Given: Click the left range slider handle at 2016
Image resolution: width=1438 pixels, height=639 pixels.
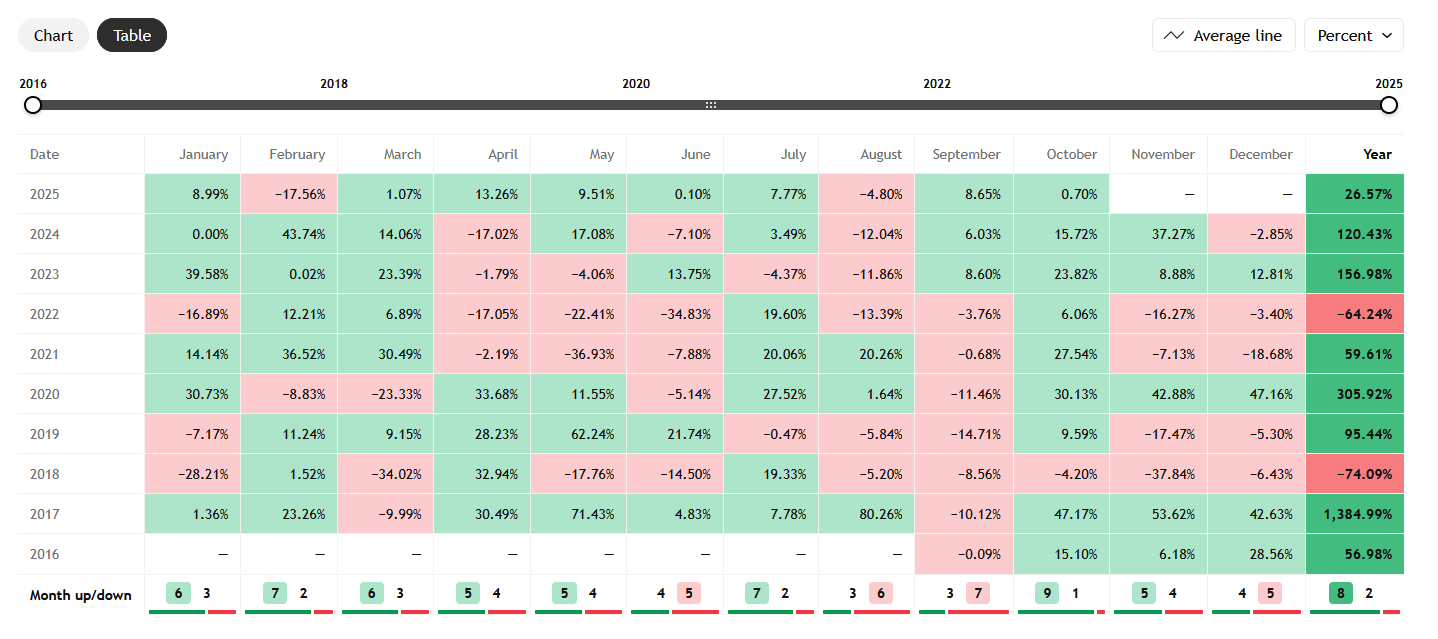Looking at the screenshot, I should click(33, 105).
